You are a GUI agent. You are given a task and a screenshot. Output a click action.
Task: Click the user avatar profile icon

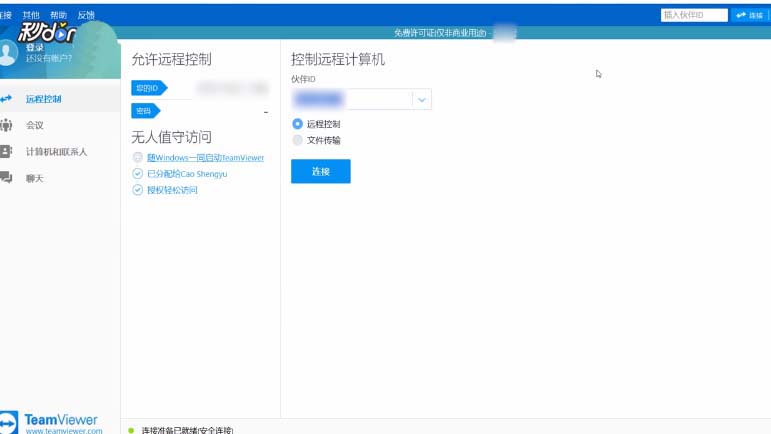(x=7, y=53)
